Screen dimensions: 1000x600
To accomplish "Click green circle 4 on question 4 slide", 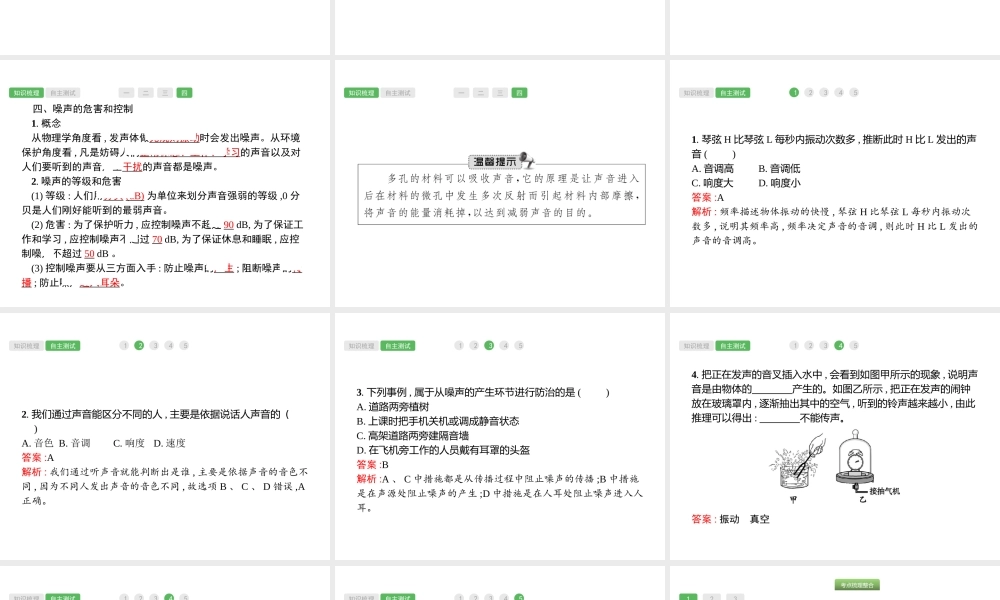I will click(x=839, y=345).
